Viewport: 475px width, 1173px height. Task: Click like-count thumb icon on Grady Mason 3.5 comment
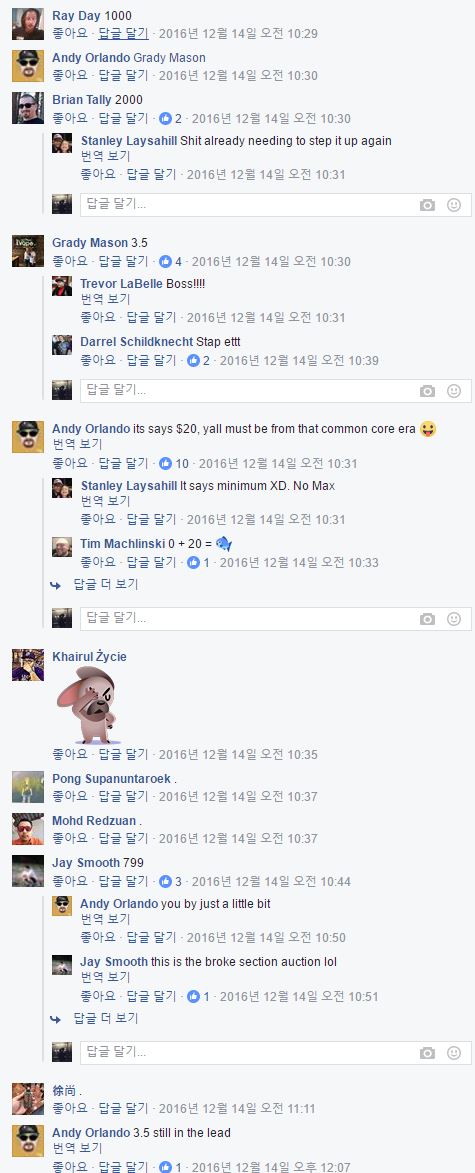pos(165,262)
